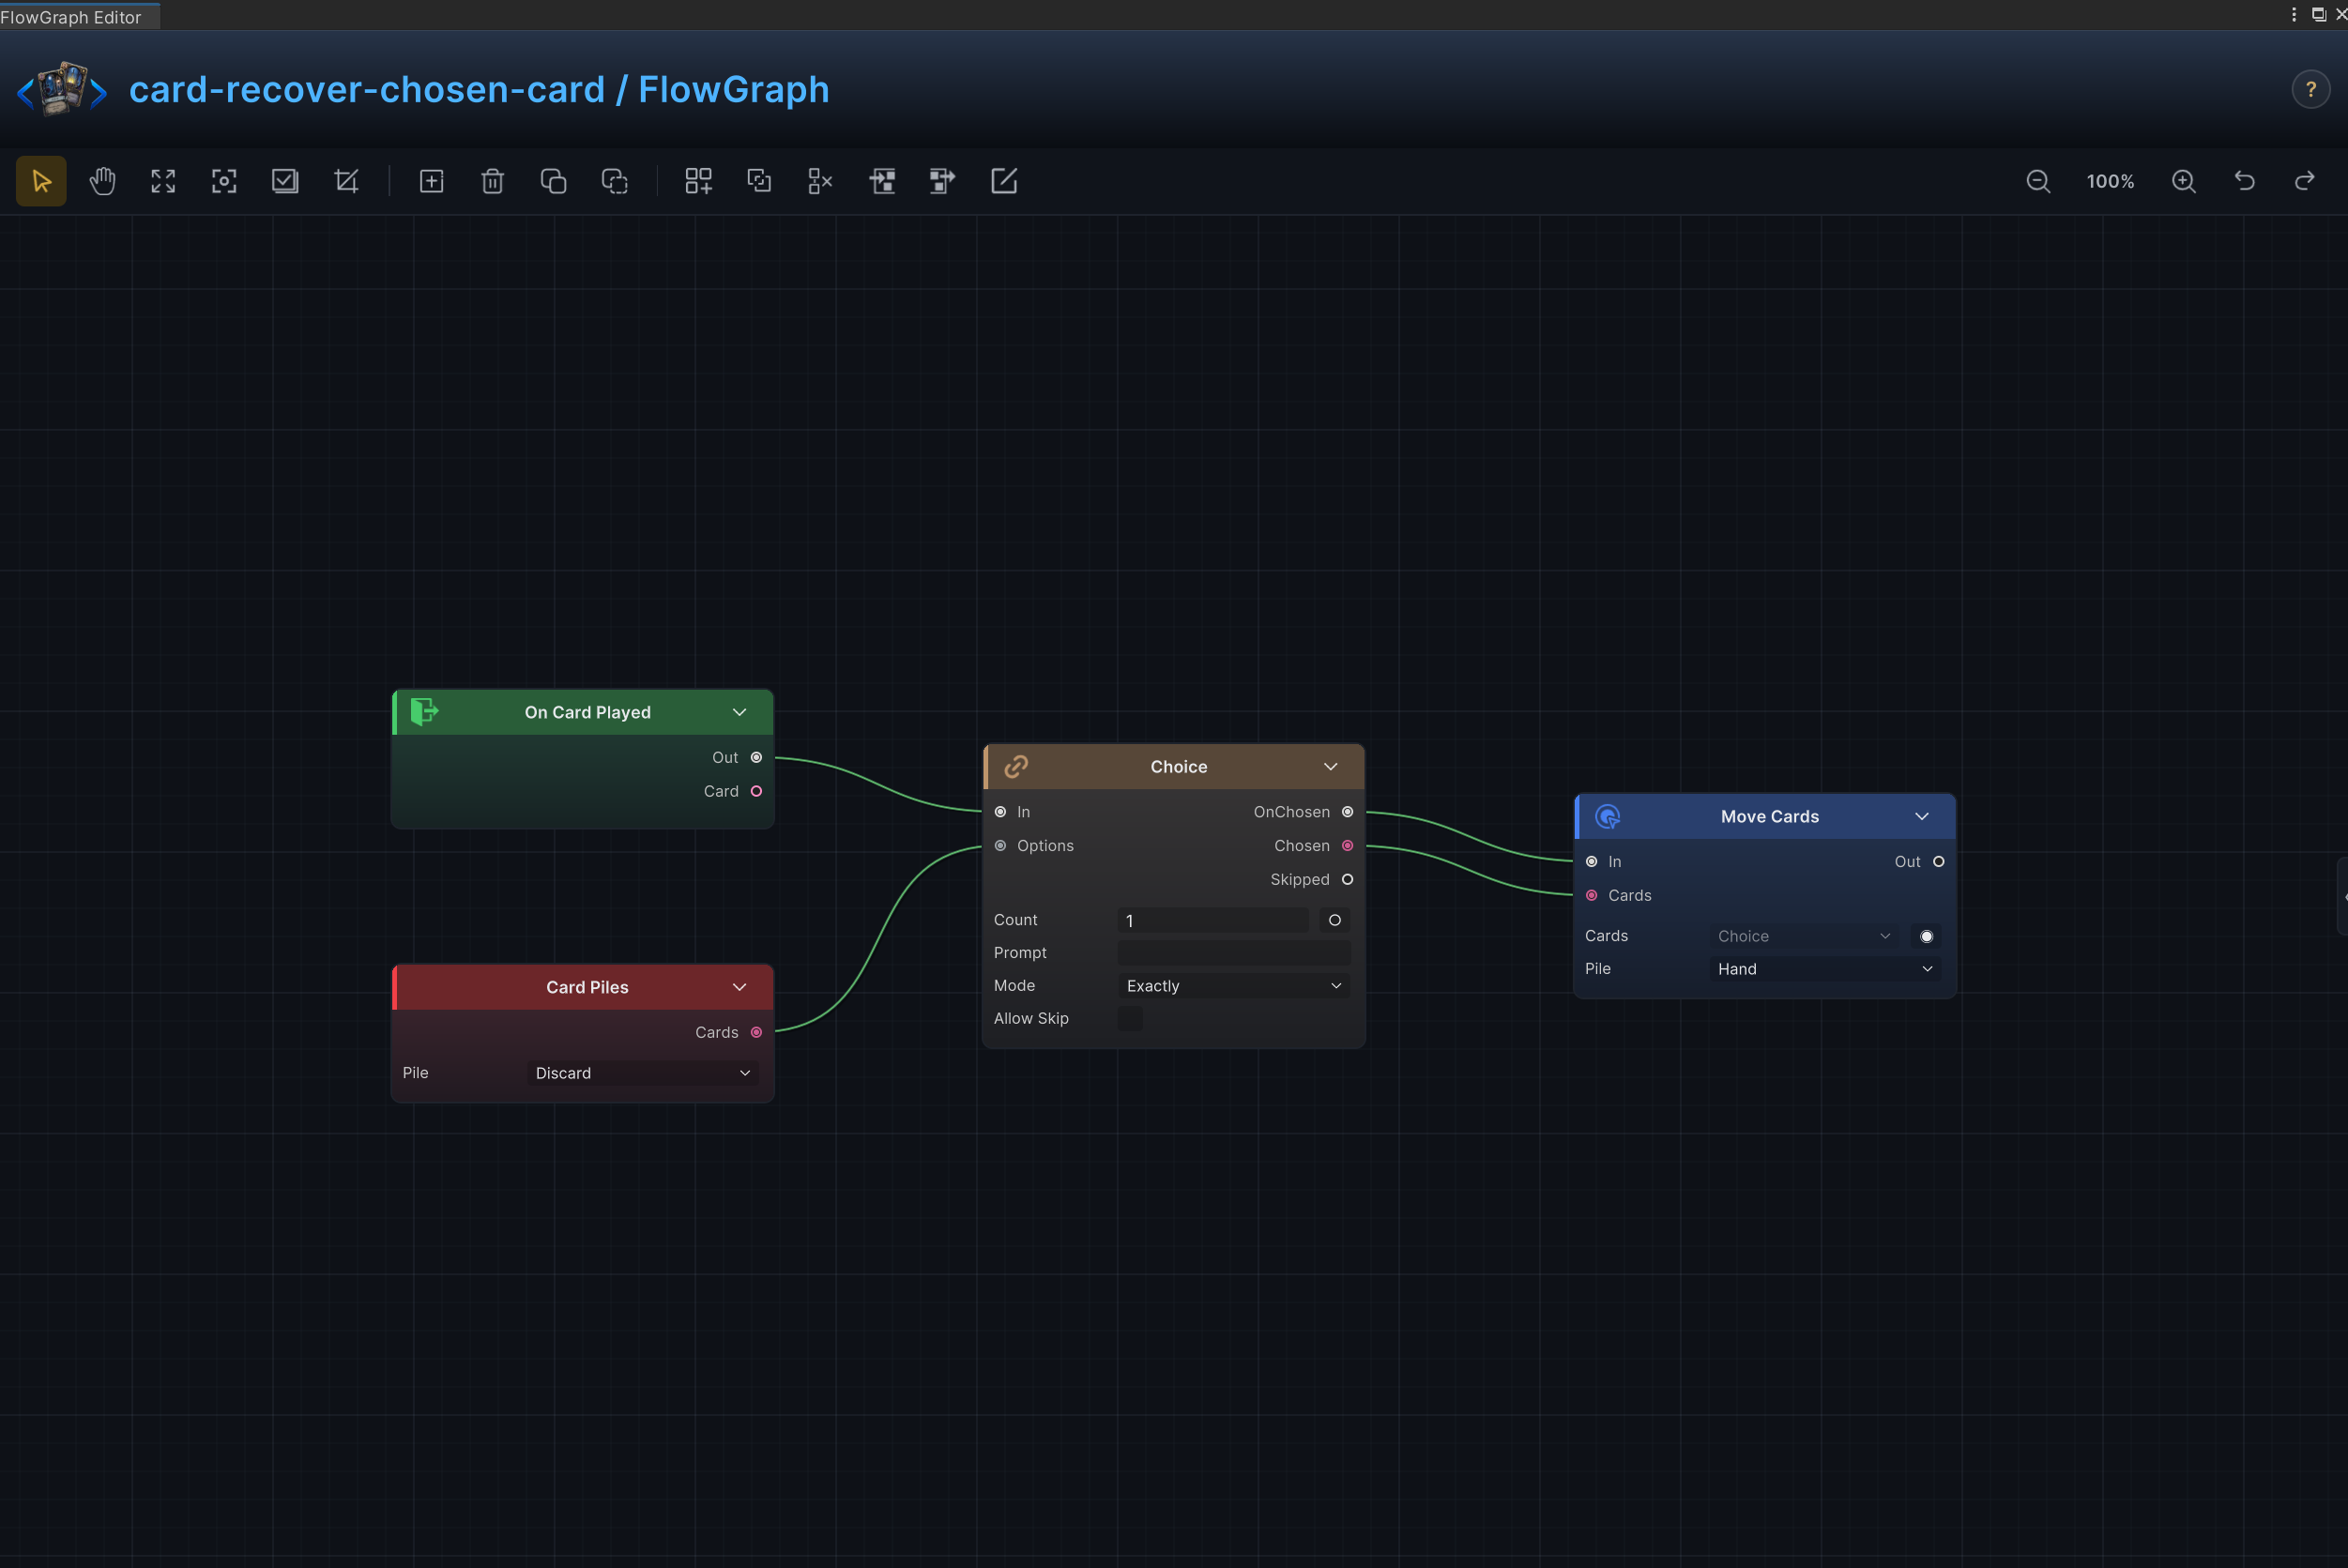
Task: Click the kebab menu in title bar
Action: click(x=2294, y=14)
